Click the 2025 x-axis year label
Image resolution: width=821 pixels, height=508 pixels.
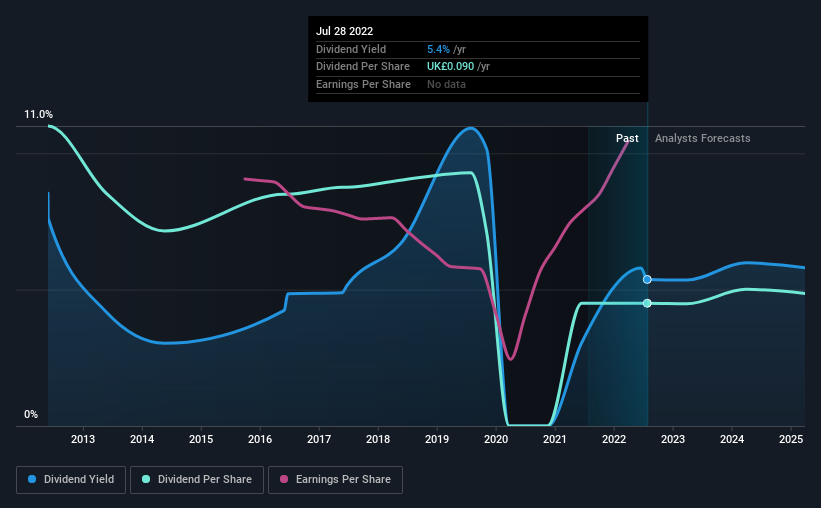coord(791,439)
